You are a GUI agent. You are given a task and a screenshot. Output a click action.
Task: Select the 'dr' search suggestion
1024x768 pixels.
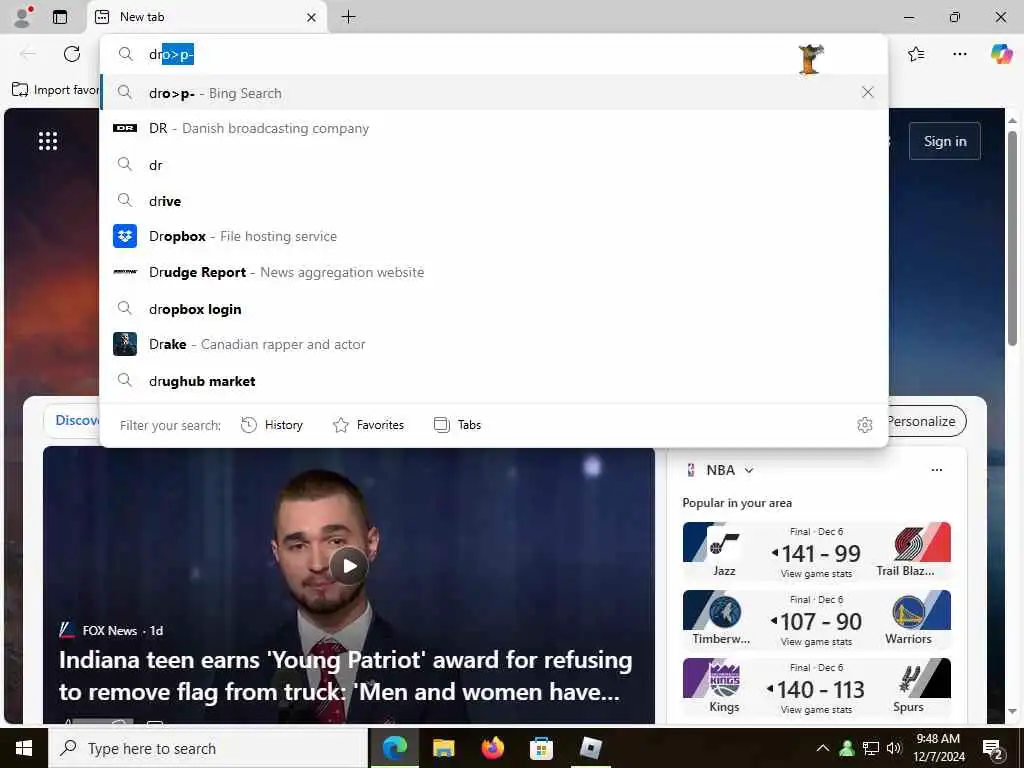(494, 165)
